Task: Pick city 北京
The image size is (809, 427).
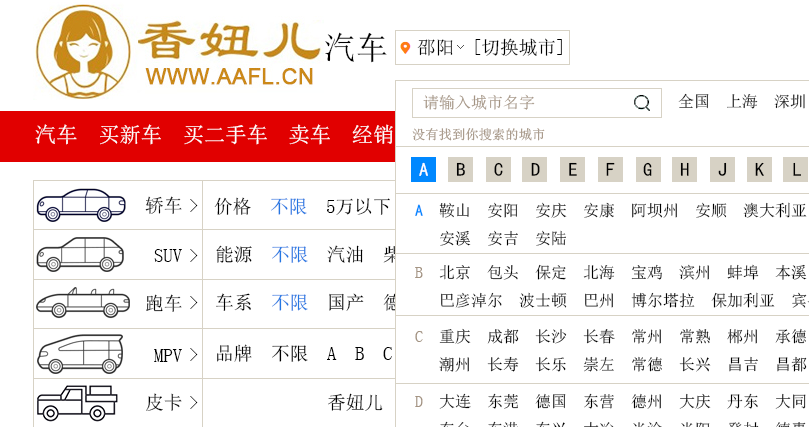Action: (455, 272)
